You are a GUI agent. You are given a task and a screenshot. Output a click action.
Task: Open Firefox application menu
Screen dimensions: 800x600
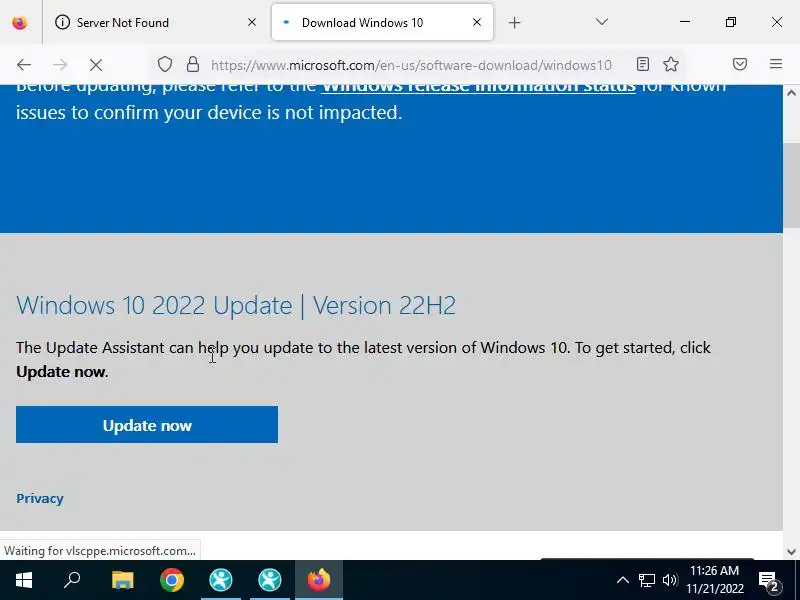coord(776,64)
